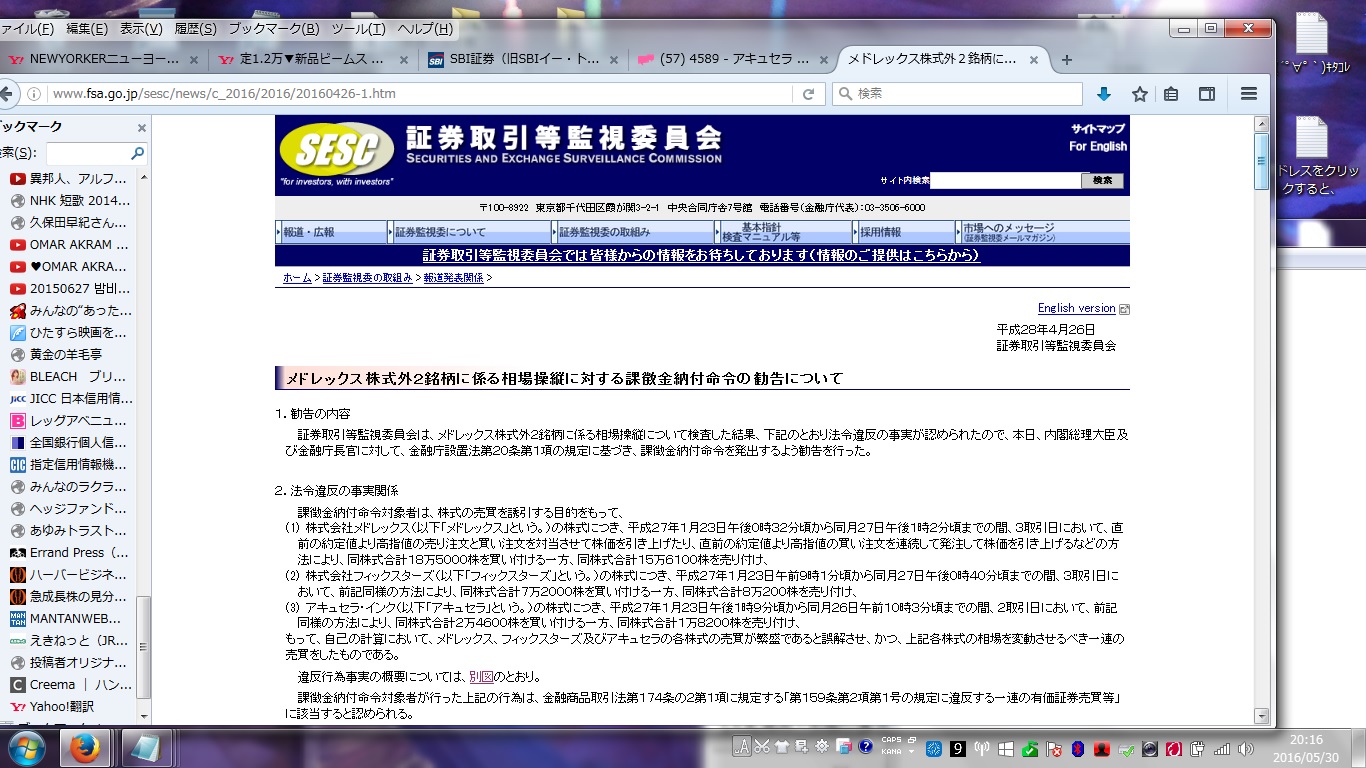1366x768 pixels.
Task: Show bookmarks list via the clipboard toolbar icon
Action: (1171, 94)
